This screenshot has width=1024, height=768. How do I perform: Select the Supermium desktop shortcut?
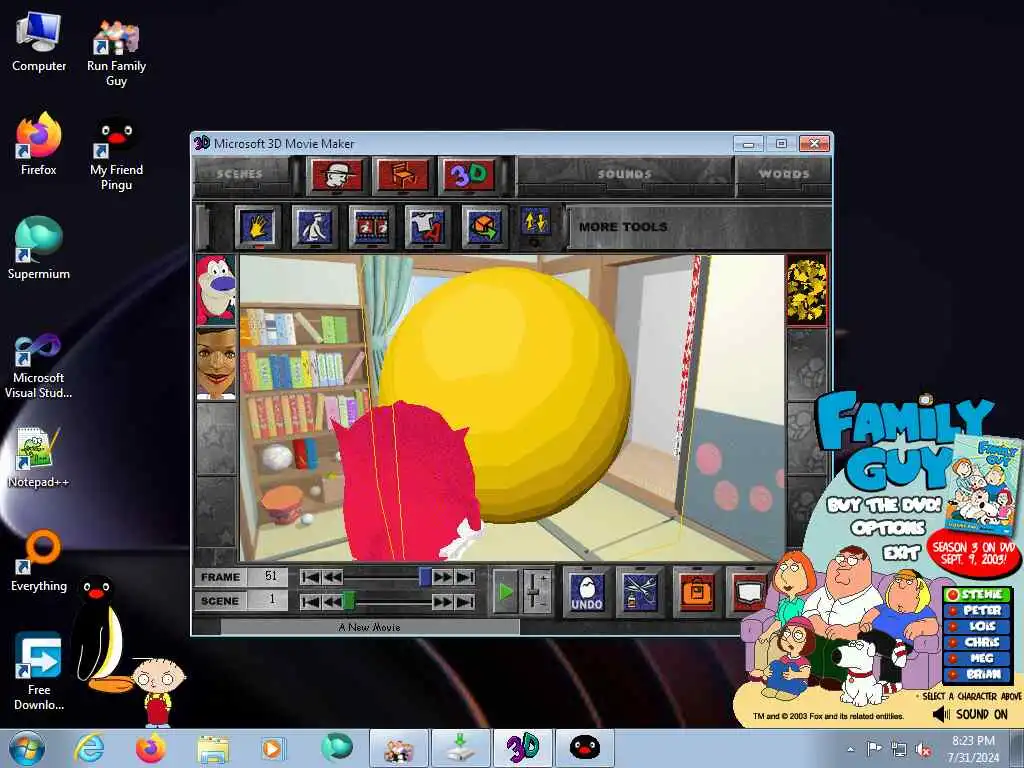39,248
